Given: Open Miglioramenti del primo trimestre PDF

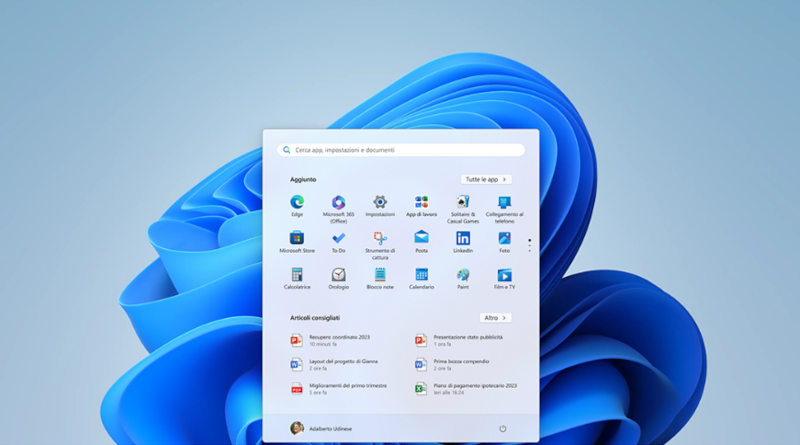Looking at the screenshot, I should coord(339,389).
